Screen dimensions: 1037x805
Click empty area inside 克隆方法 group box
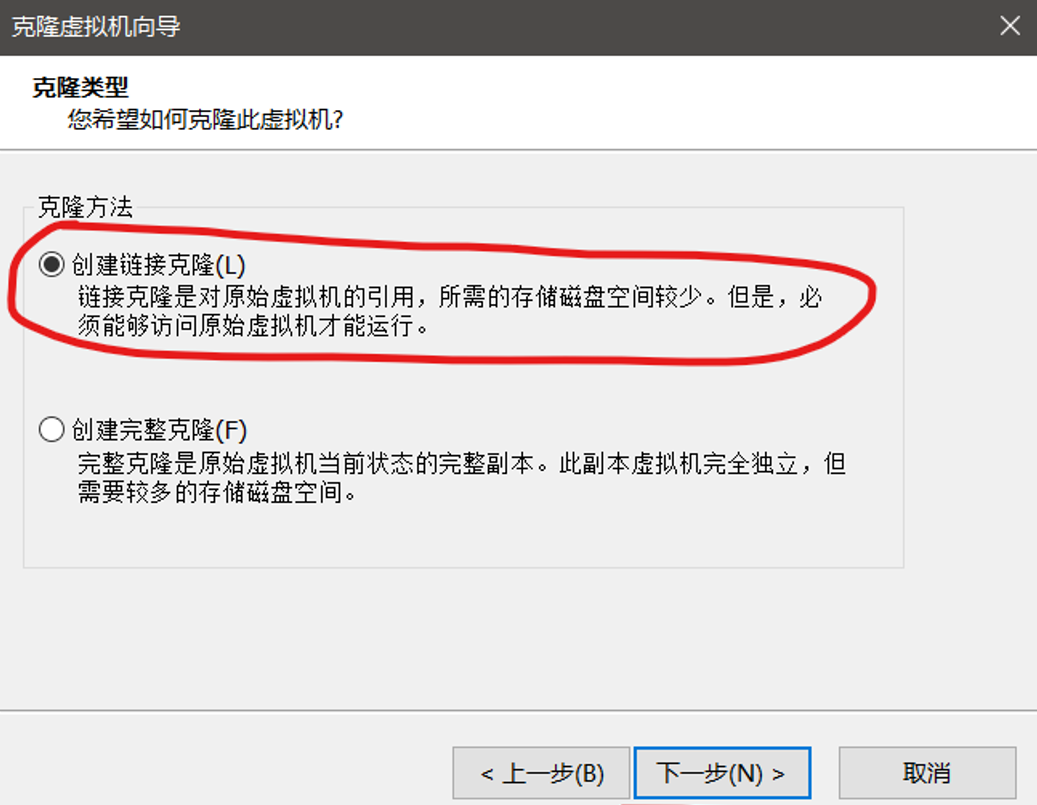tap(463, 529)
